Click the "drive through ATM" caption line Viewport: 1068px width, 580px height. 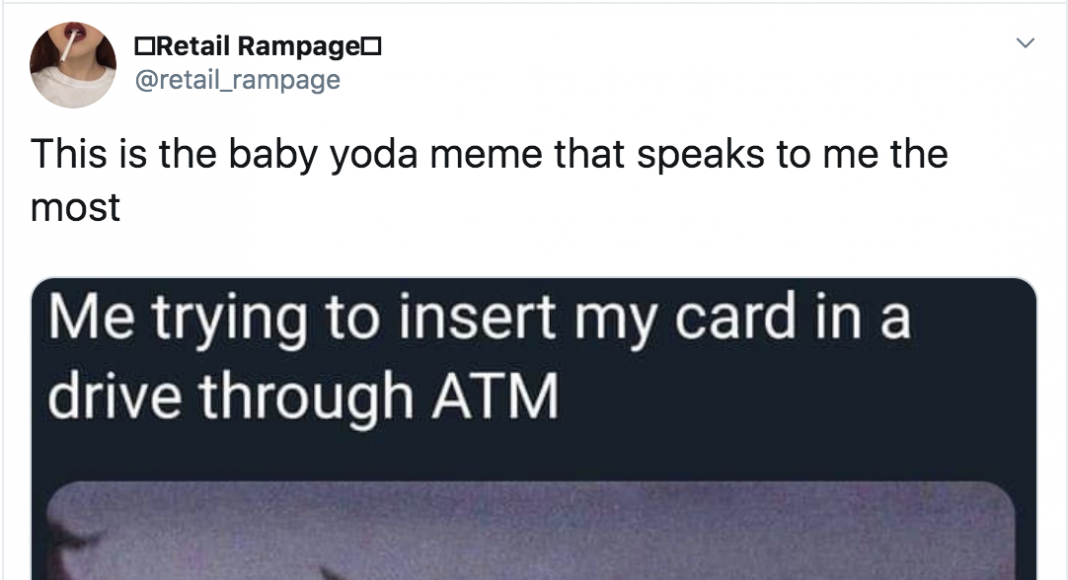point(304,396)
